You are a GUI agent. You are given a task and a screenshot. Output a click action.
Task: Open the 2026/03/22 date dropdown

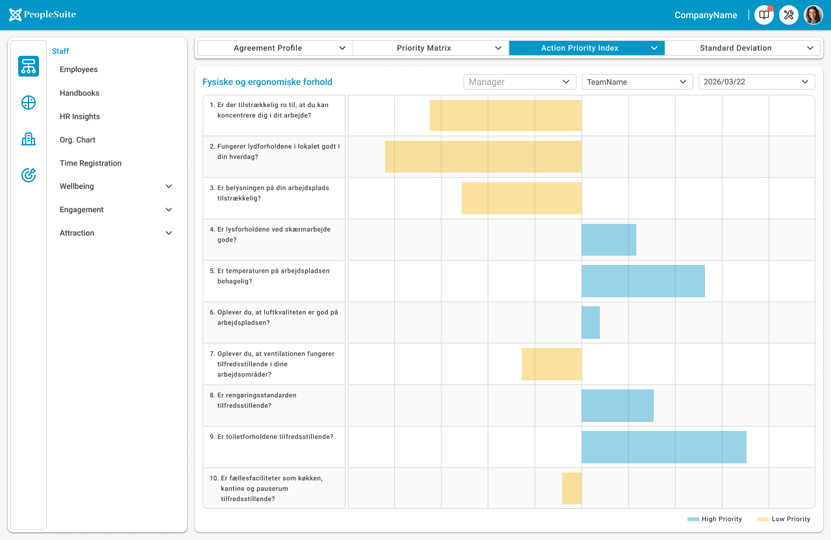756,82
